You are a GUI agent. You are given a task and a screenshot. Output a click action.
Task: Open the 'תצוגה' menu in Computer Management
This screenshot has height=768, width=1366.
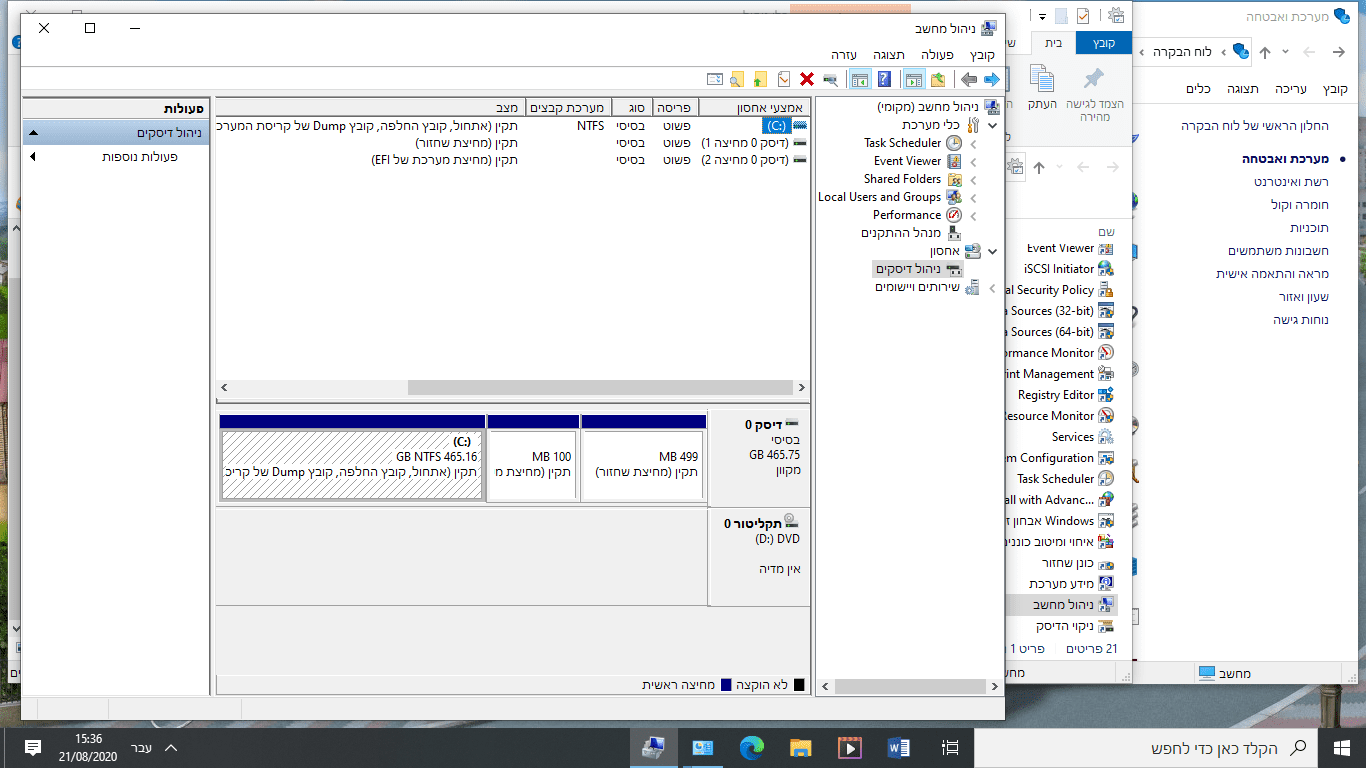click(x=888, y=55)
